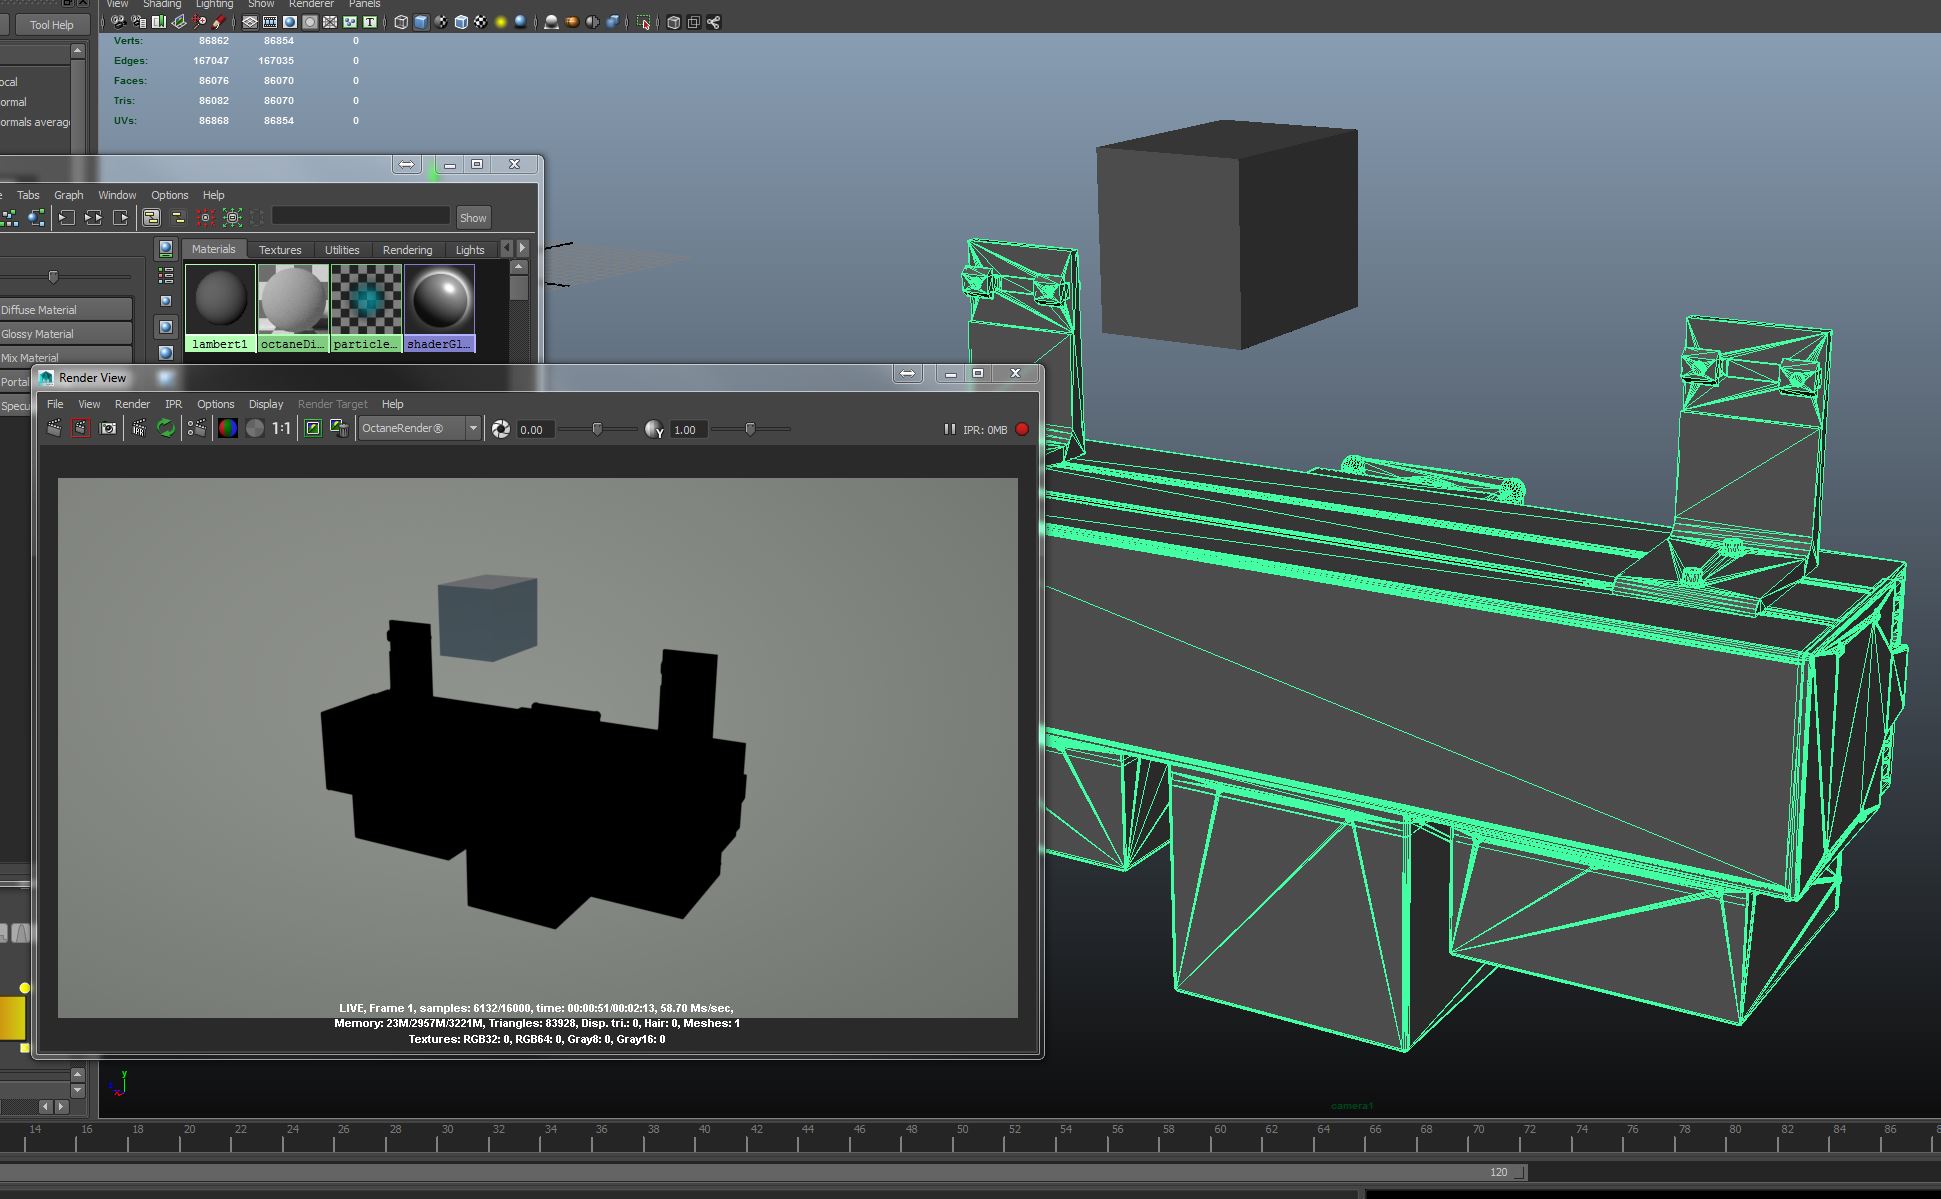This screenshot has height=1199, width=1941.
Task: Display RGB channels via the colored circle icon
Action: (228, 429)
